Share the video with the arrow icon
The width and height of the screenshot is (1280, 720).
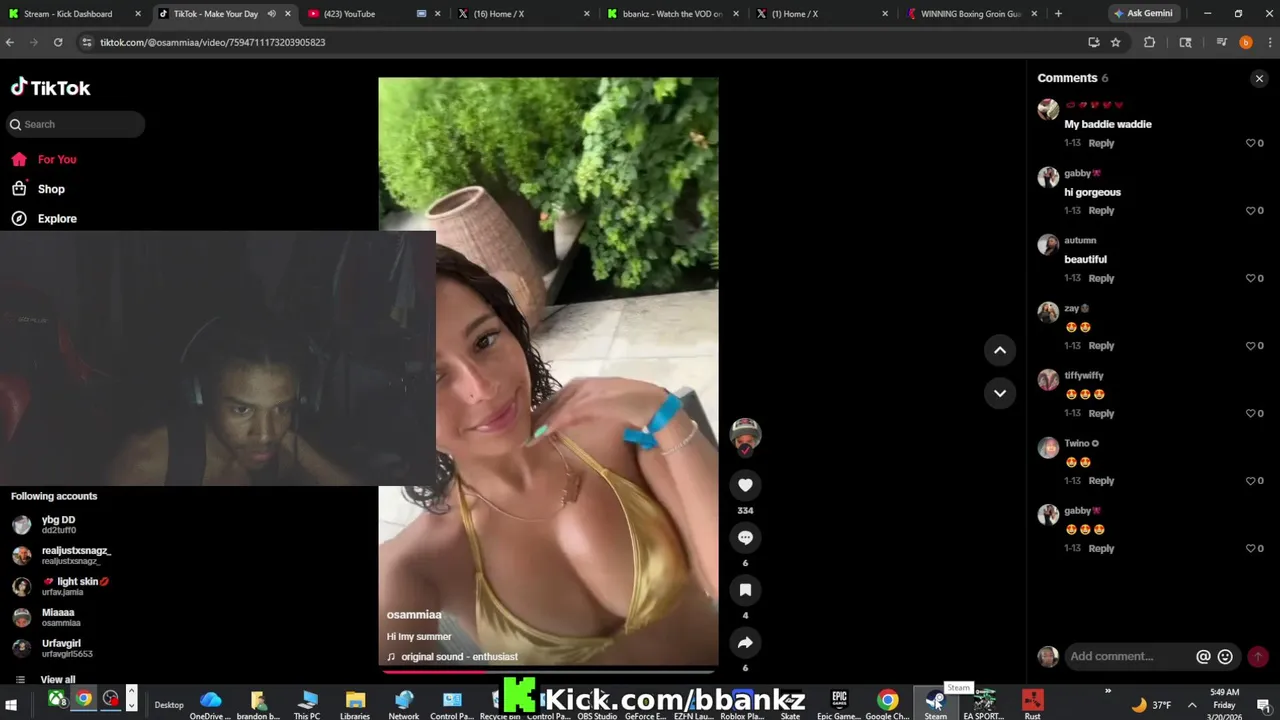[745, 643]
